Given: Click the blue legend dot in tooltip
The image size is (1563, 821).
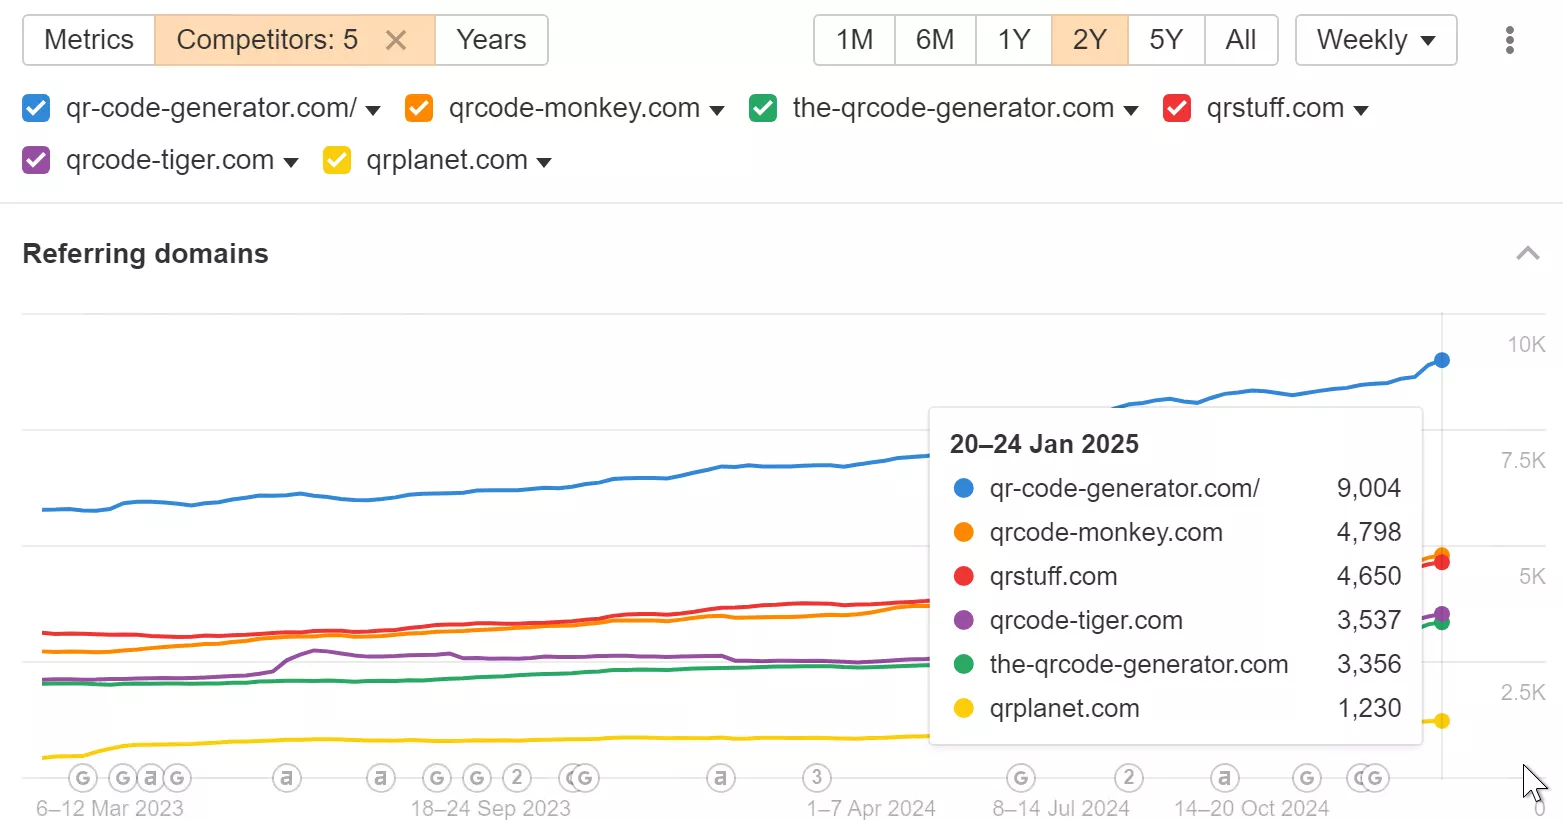Looking at the screenshot, I should pyautogui.click(x=964, y=488).
